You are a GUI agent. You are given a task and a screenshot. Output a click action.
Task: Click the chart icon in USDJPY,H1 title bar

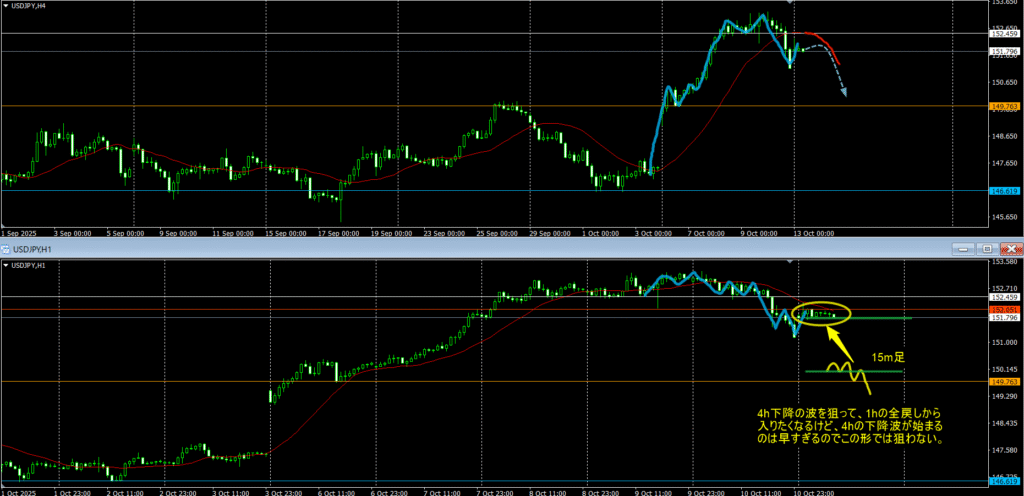6,248
